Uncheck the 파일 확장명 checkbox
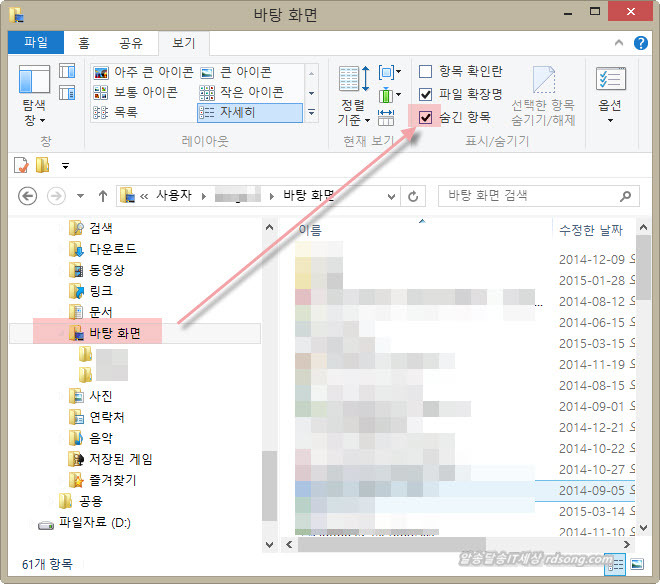660x584 pixels. coord(426,94)
